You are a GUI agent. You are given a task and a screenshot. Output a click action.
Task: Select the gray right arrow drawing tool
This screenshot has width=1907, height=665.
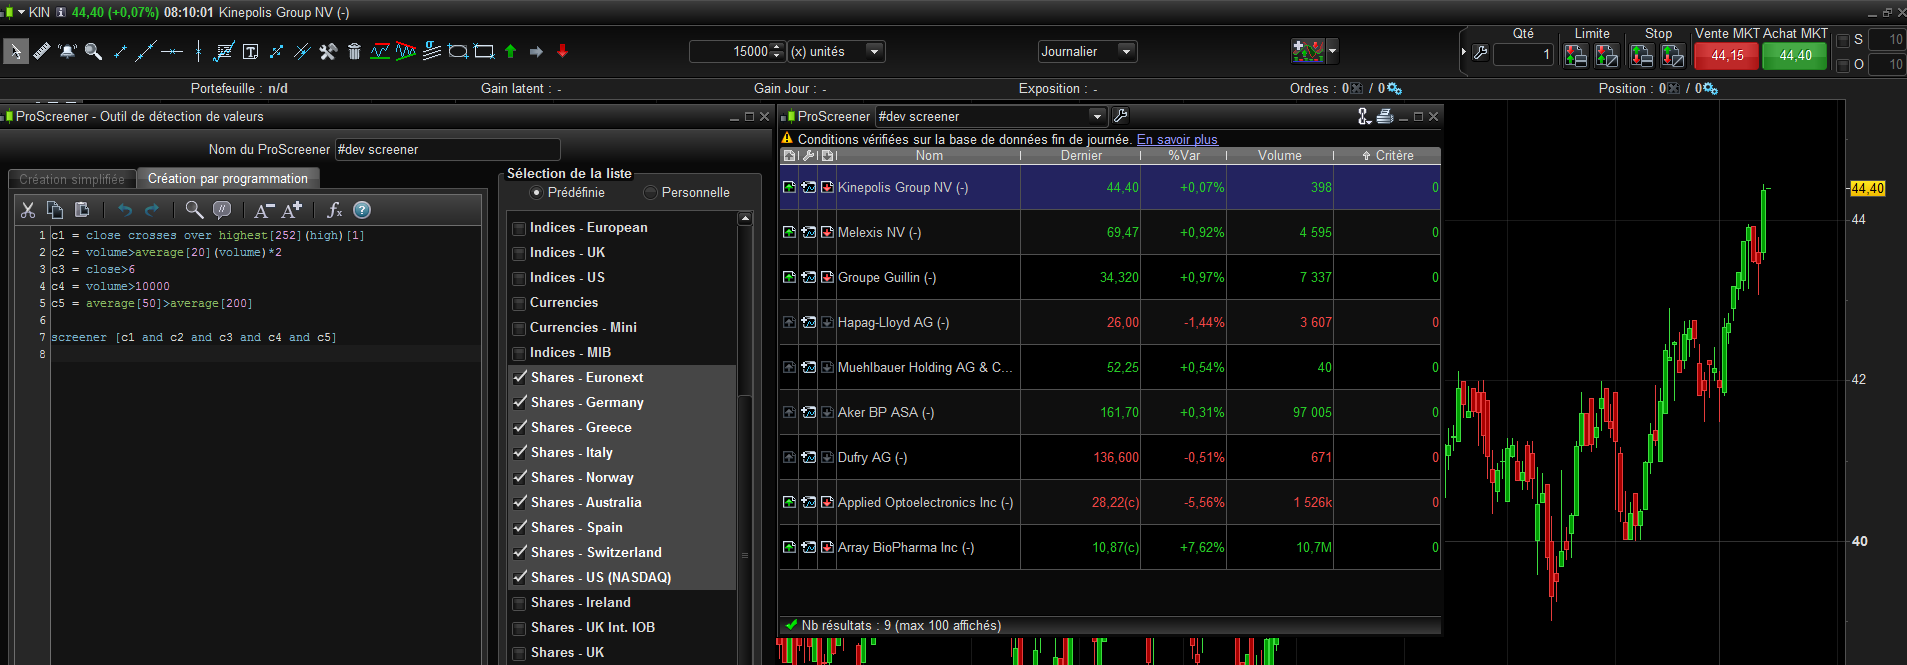(536, 51)
